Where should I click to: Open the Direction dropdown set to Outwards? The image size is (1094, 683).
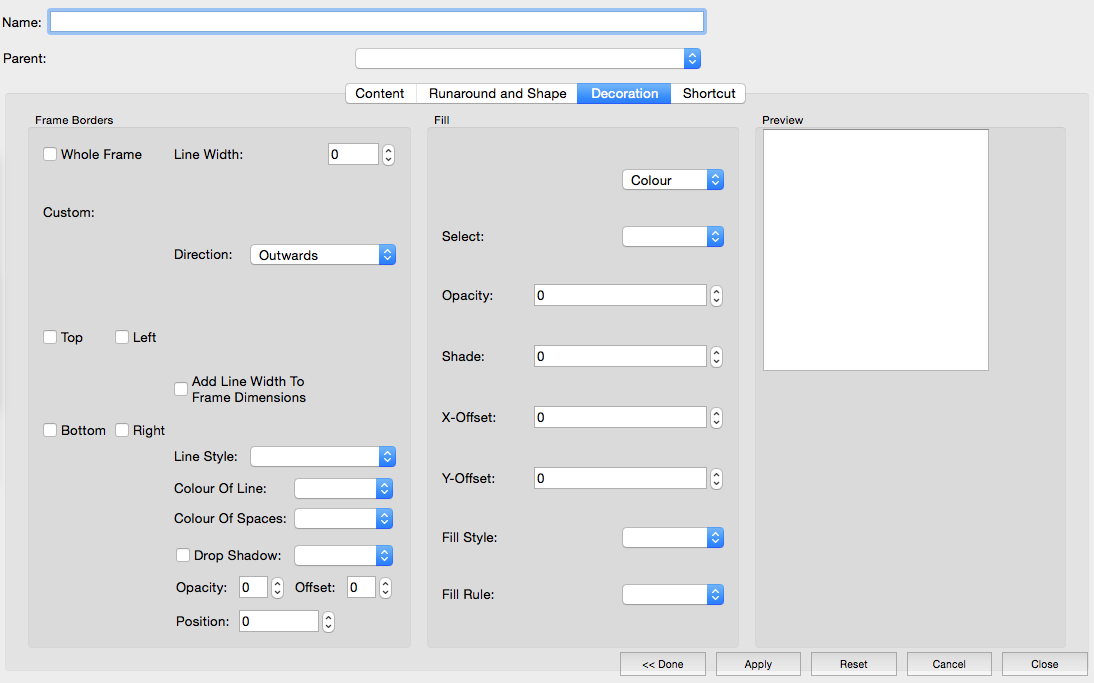coord(322,255)
